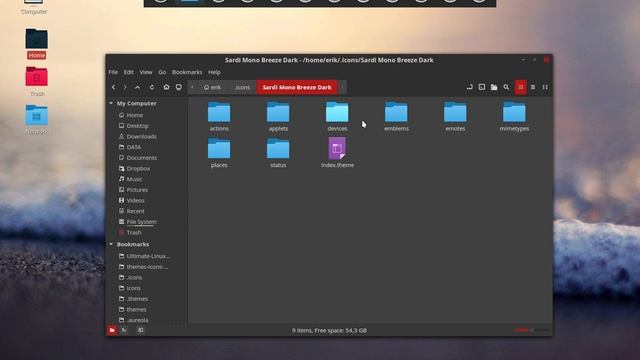This screenshot has width=640, height=360.
Task: Open Help menu
Action: [x=214, y=72]
